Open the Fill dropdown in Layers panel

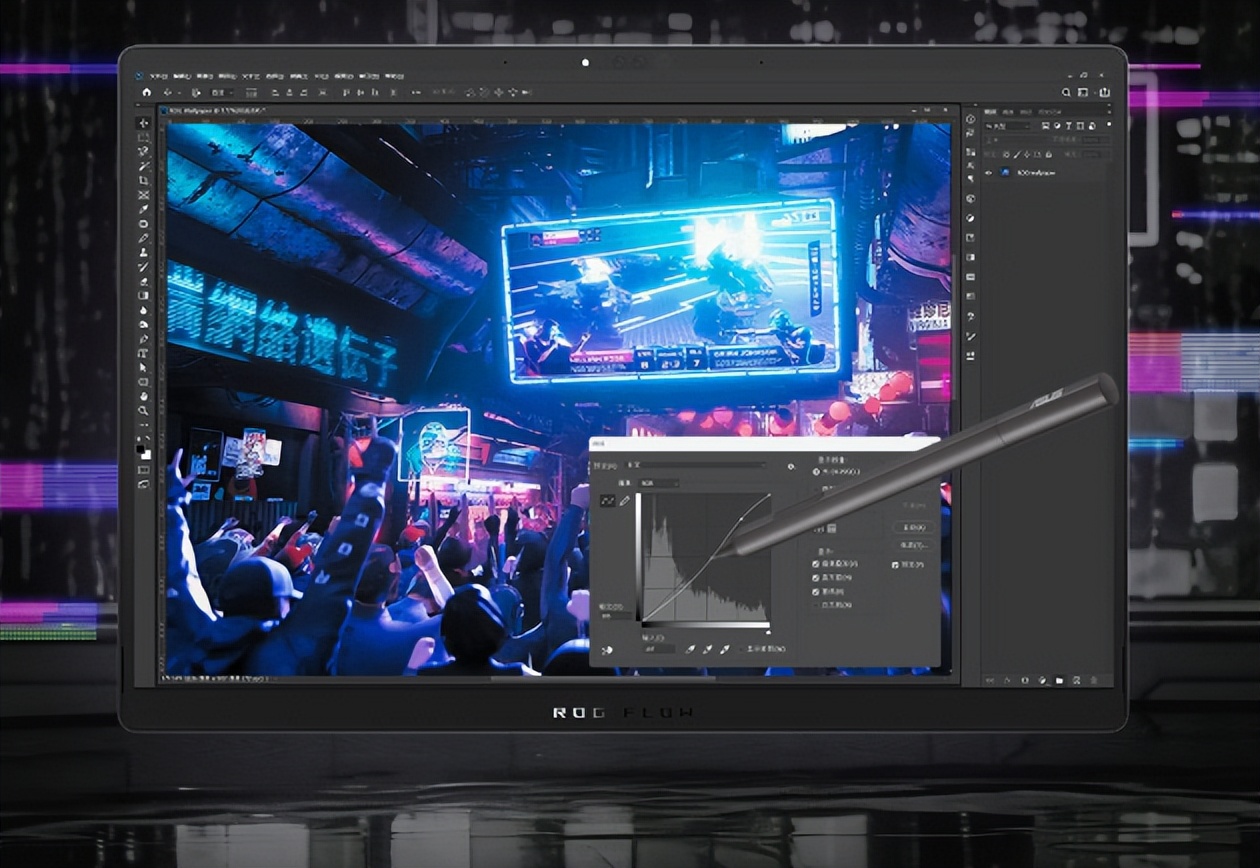click(1097, 155)
